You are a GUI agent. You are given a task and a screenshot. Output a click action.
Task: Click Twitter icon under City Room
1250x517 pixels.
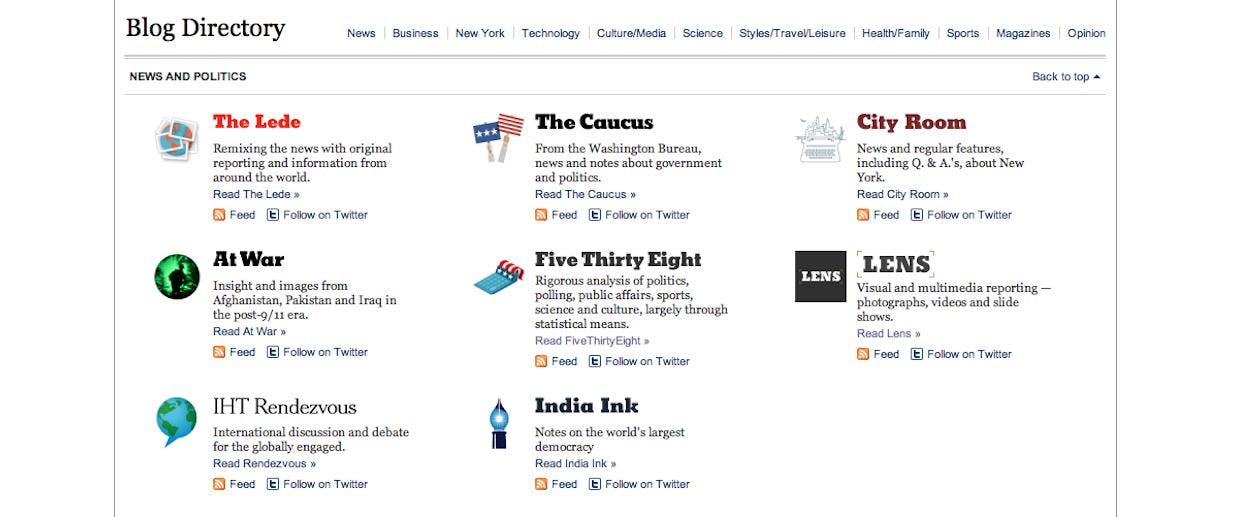[x=917, y=215]
